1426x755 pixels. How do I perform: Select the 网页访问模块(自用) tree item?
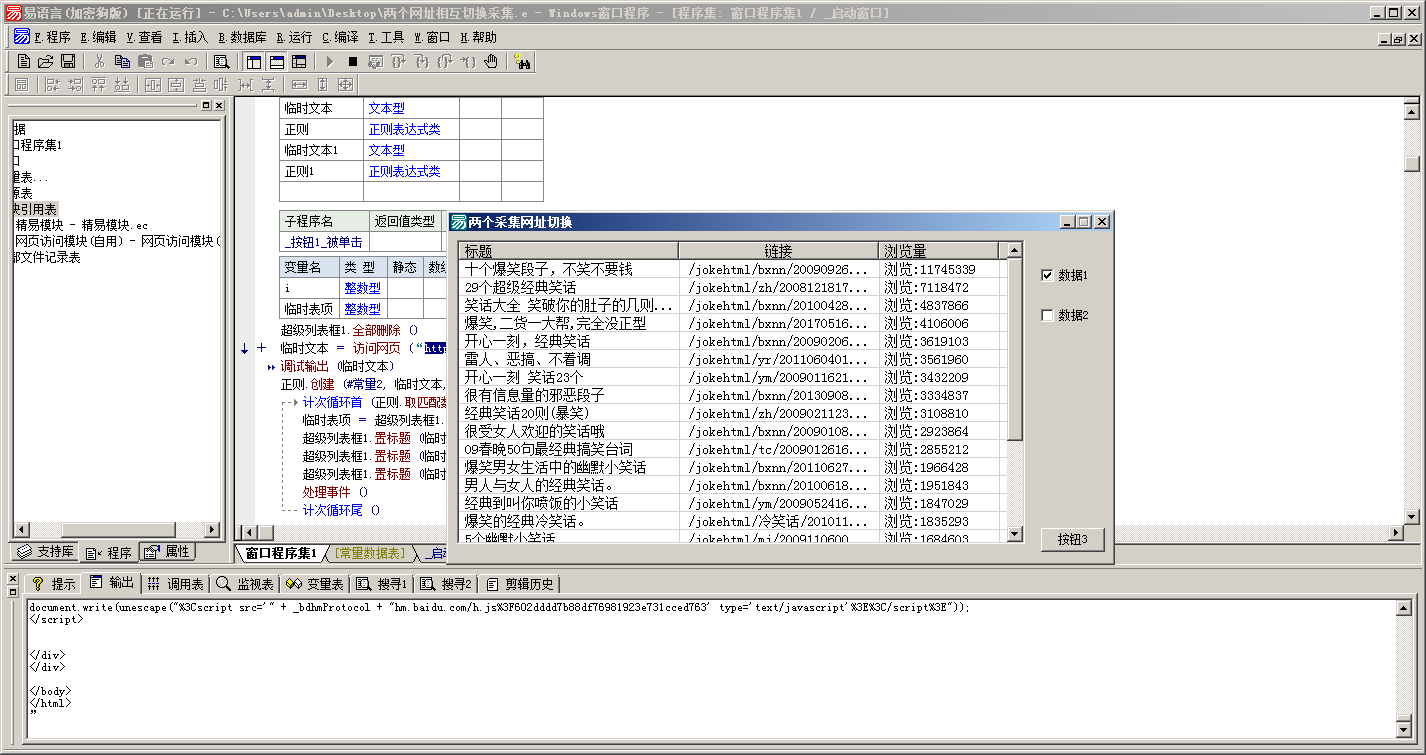(117, 241)
